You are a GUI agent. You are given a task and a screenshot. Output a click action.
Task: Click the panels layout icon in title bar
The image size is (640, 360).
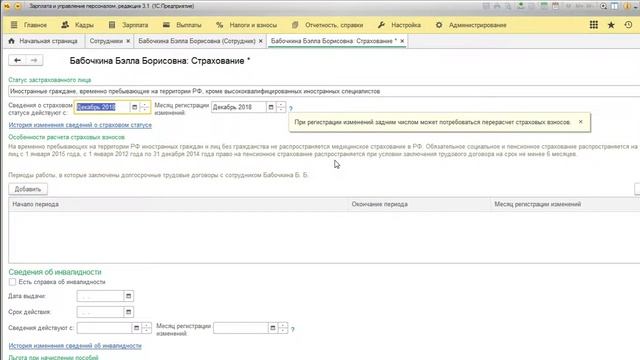(615, 6)
